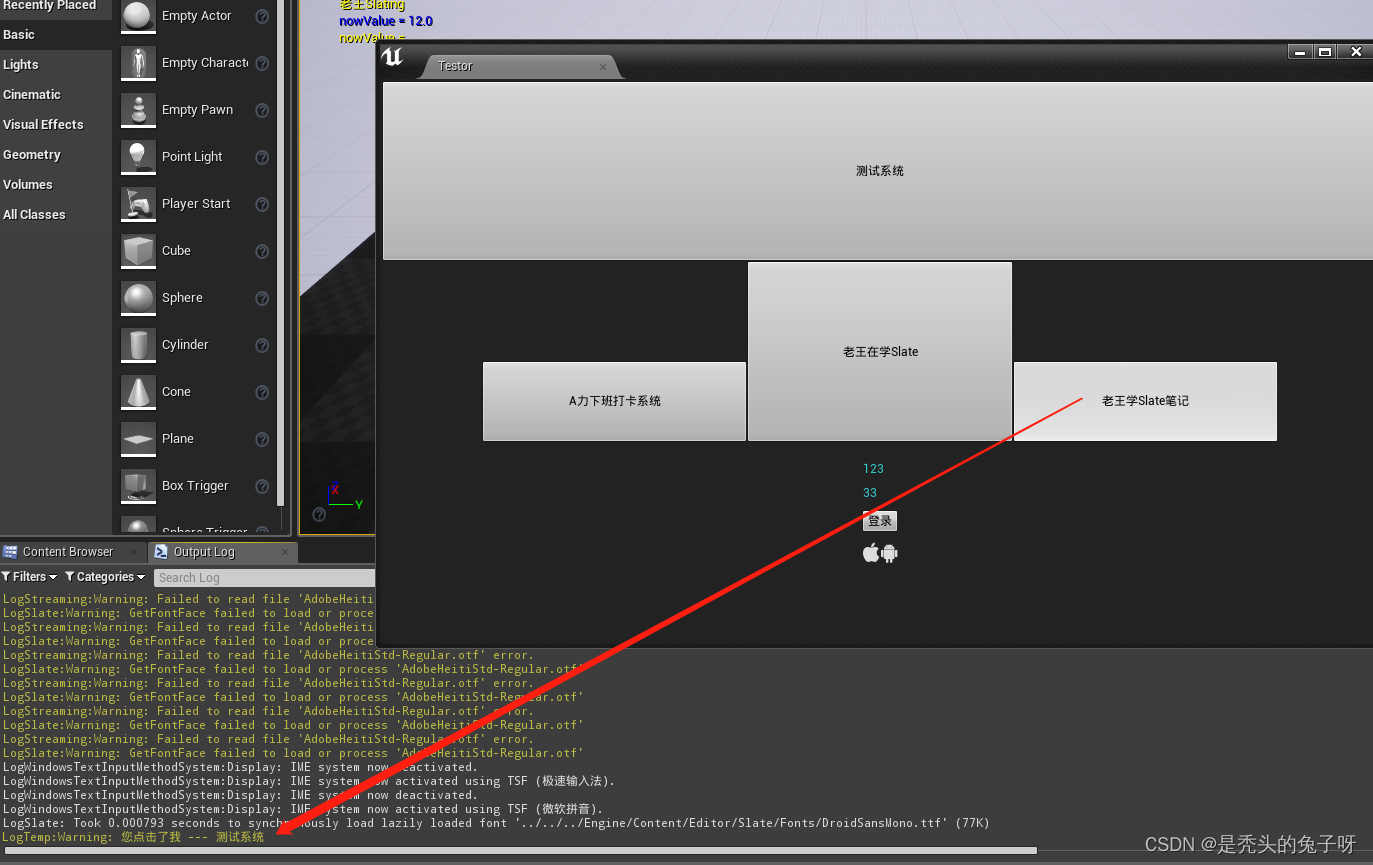The width and height of the screenshot is (1373, 865).
Task: Open the Cinematic category
Action: coord(55,95)
